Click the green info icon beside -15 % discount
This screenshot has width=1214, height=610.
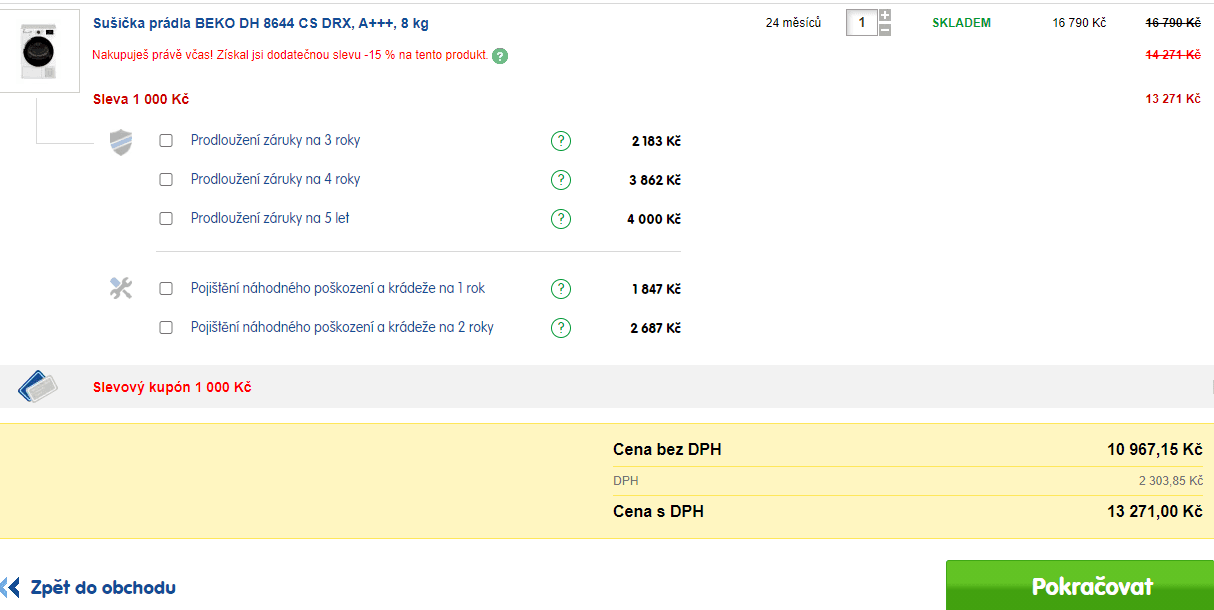pyautogui.click(x=500, y=56)
